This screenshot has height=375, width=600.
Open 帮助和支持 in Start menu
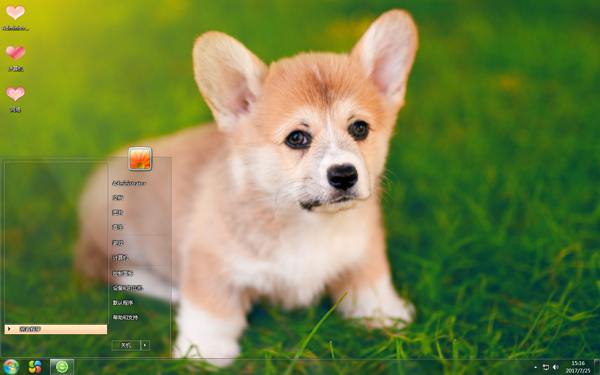tap(125, 317)
